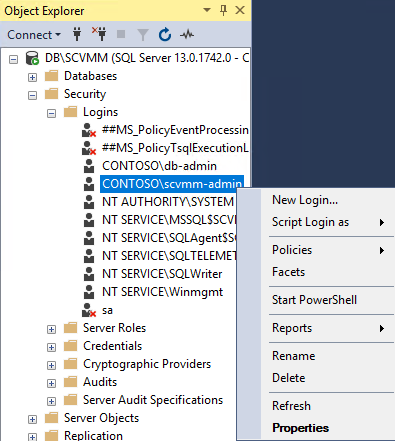Click the CONTOSO\scvmm-admin login icon
This screenshot has width=395, height=441.
pos(89,184)
